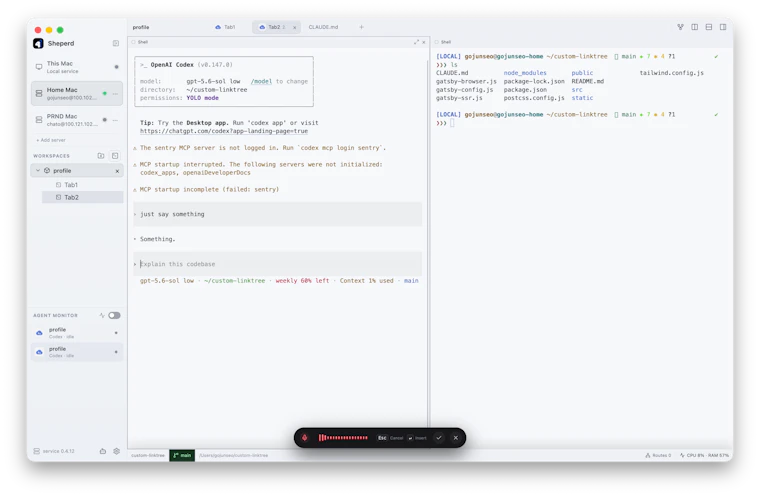Open the settings gear in sidebar footer

click(x=116, y=451)
